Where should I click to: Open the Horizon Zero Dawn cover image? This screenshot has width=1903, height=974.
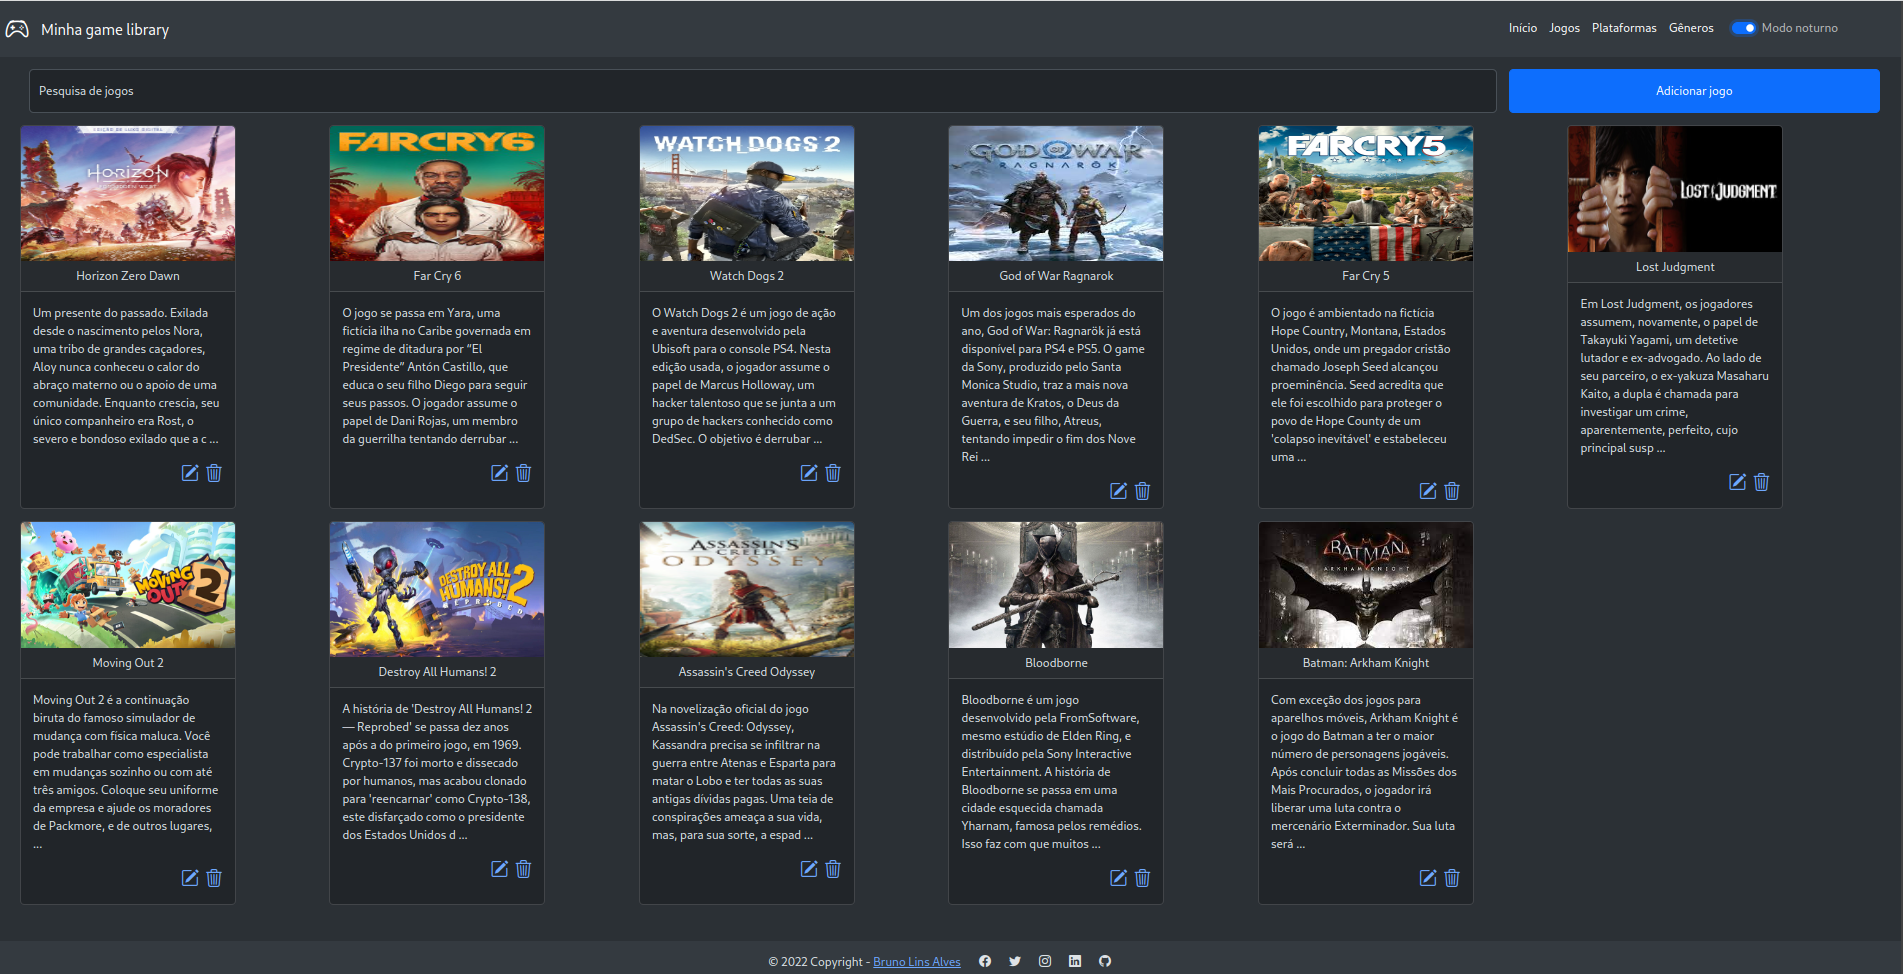(128, 193)
